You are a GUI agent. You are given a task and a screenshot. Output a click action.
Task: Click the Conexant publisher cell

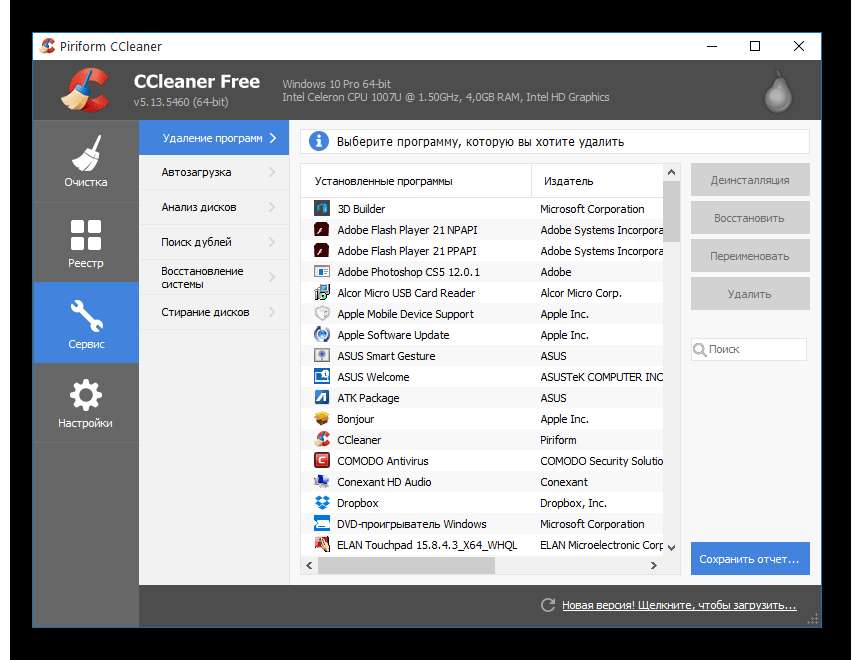pyautogui.click(x=564, y=482)
